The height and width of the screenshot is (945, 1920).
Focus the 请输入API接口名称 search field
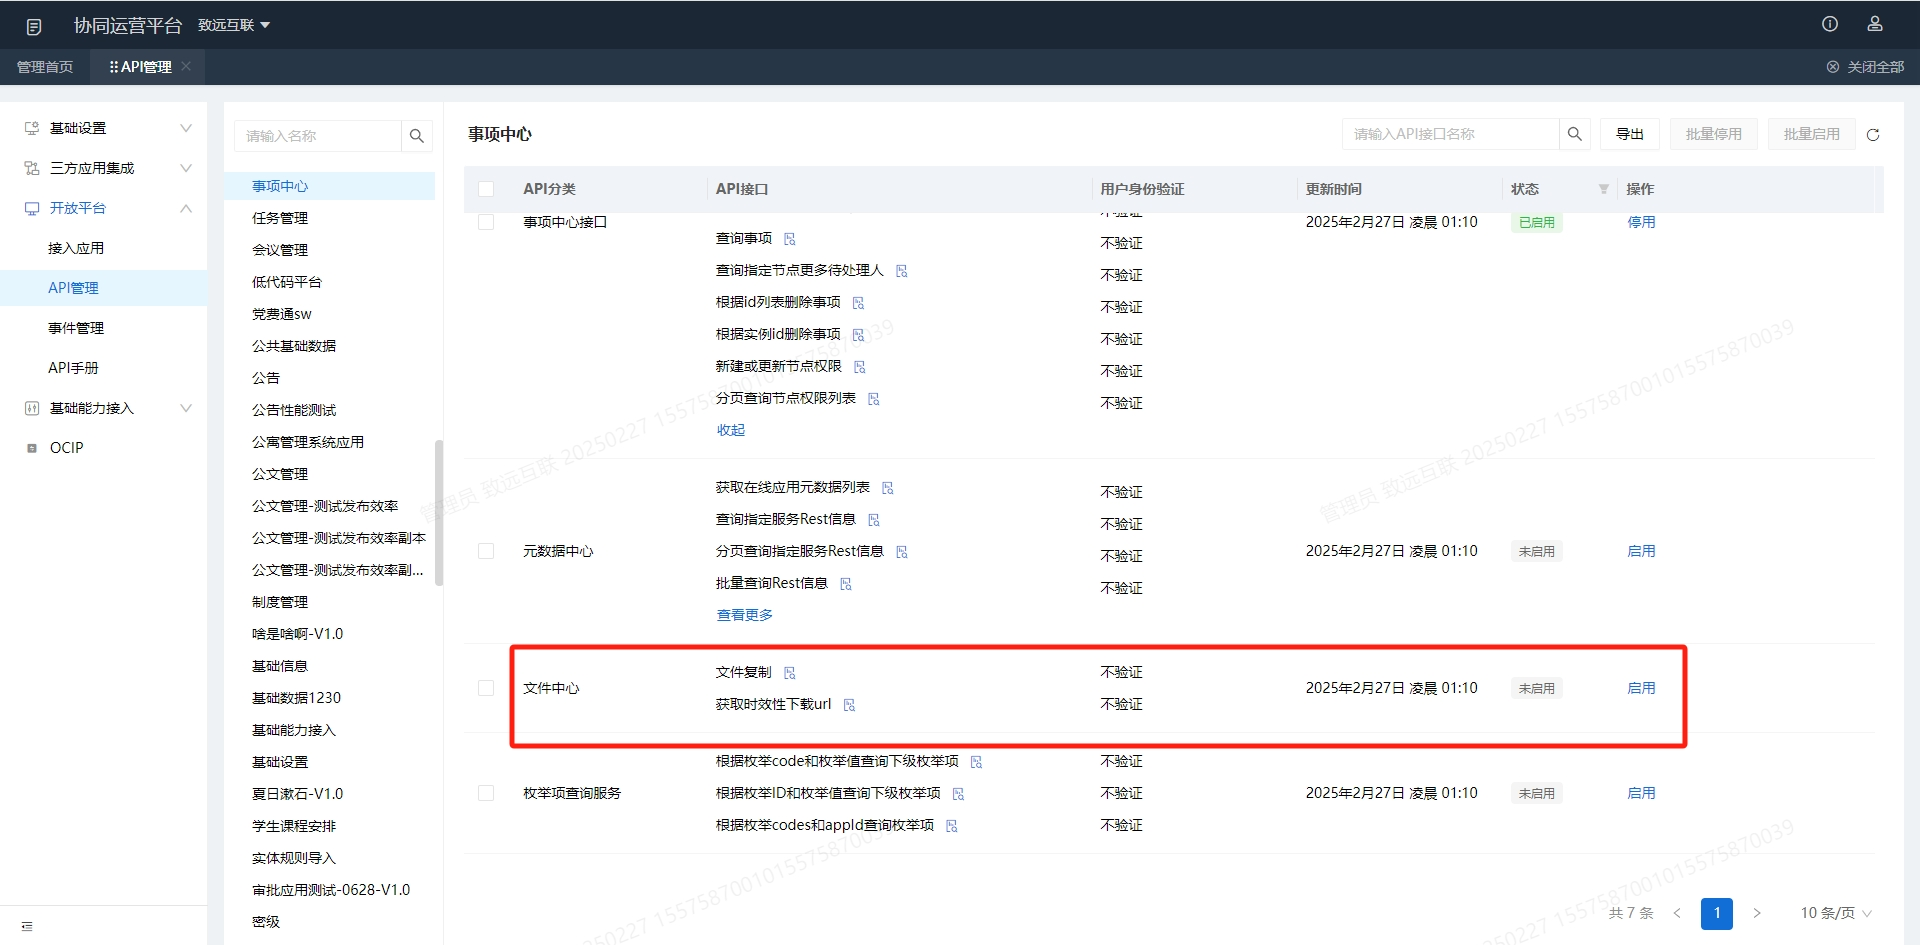pos(1451,134)
